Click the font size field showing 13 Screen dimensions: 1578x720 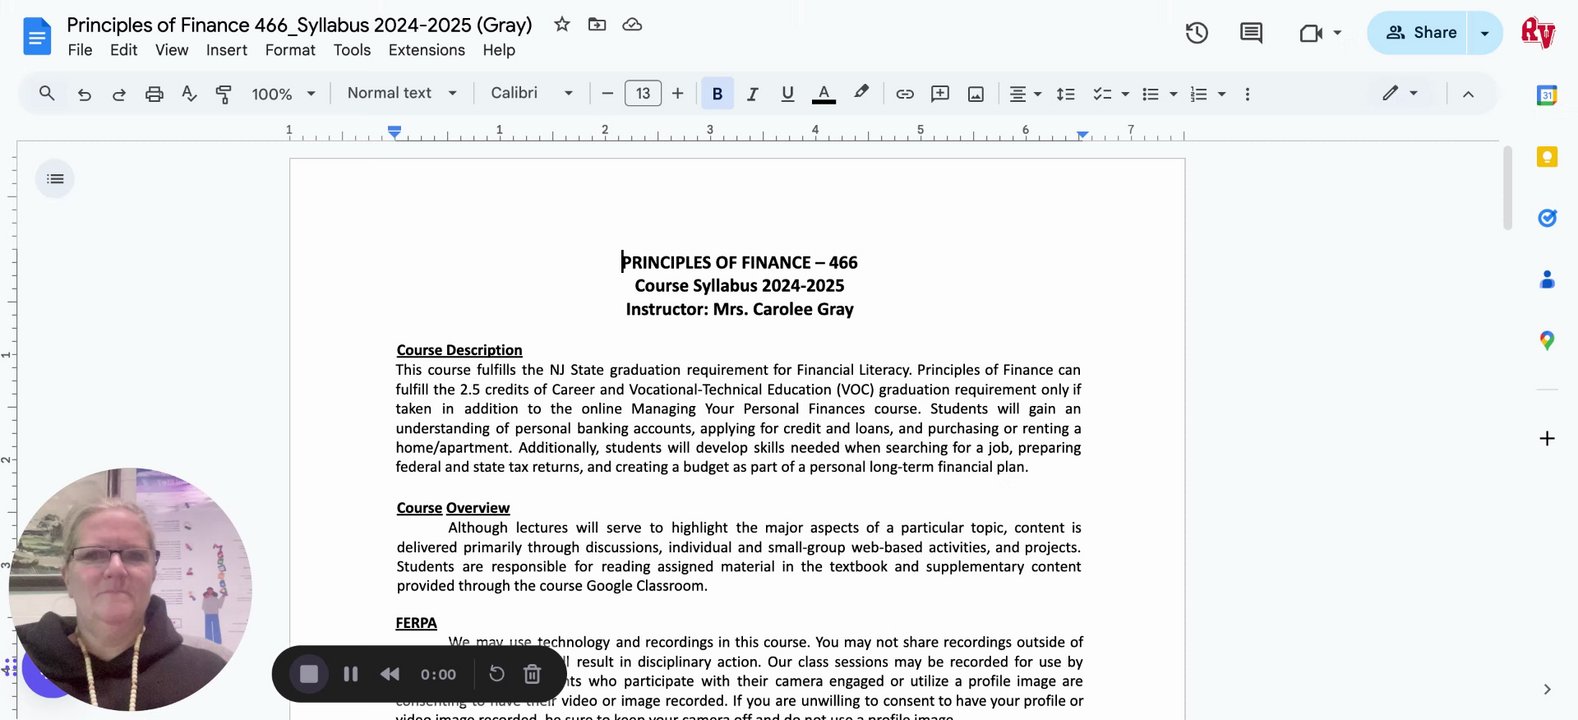(643, 94)
